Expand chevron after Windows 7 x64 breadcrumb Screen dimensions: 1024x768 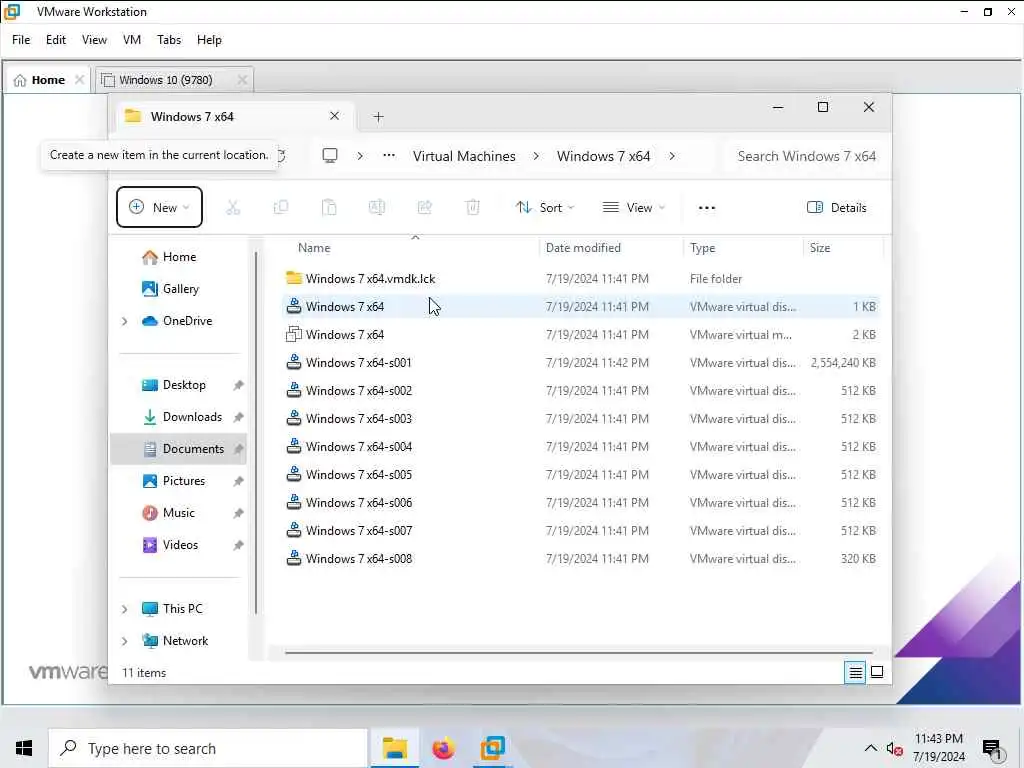click(x=671, y=156)
